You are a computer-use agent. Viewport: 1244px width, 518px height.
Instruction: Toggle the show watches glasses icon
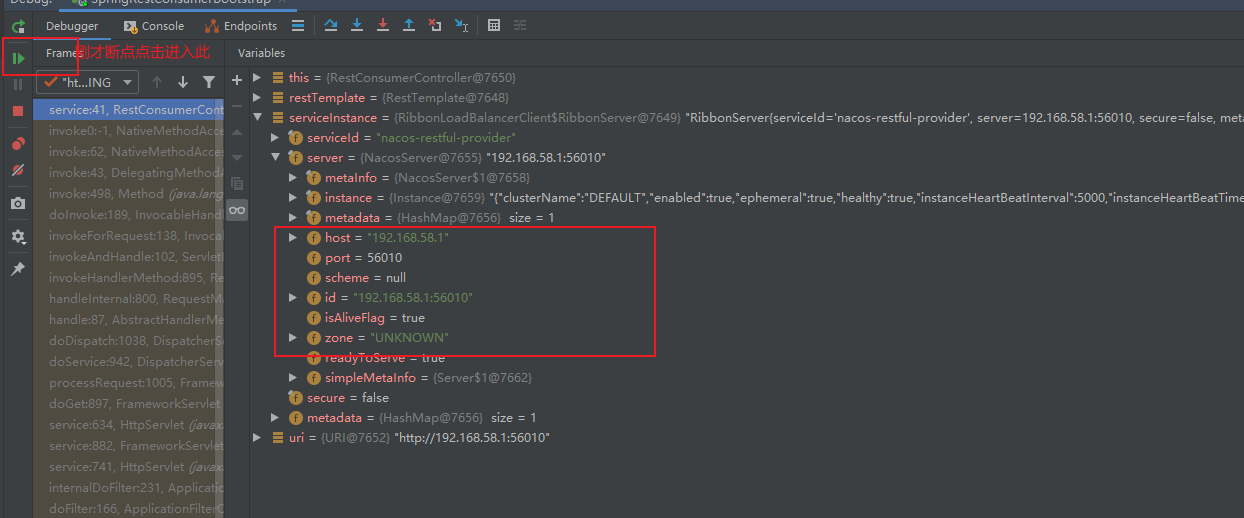pos(237,210)
